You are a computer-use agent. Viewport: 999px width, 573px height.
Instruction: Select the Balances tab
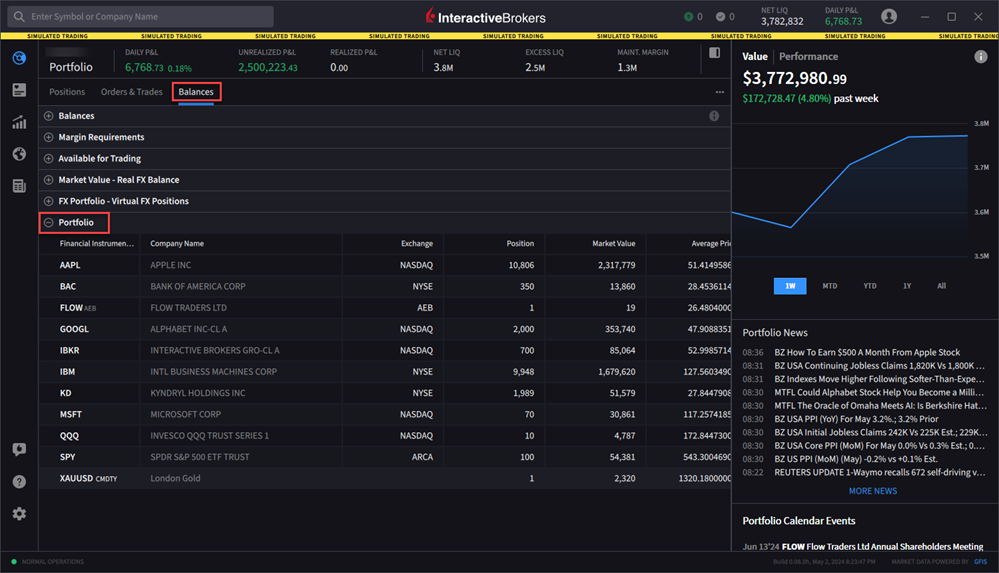196,92
